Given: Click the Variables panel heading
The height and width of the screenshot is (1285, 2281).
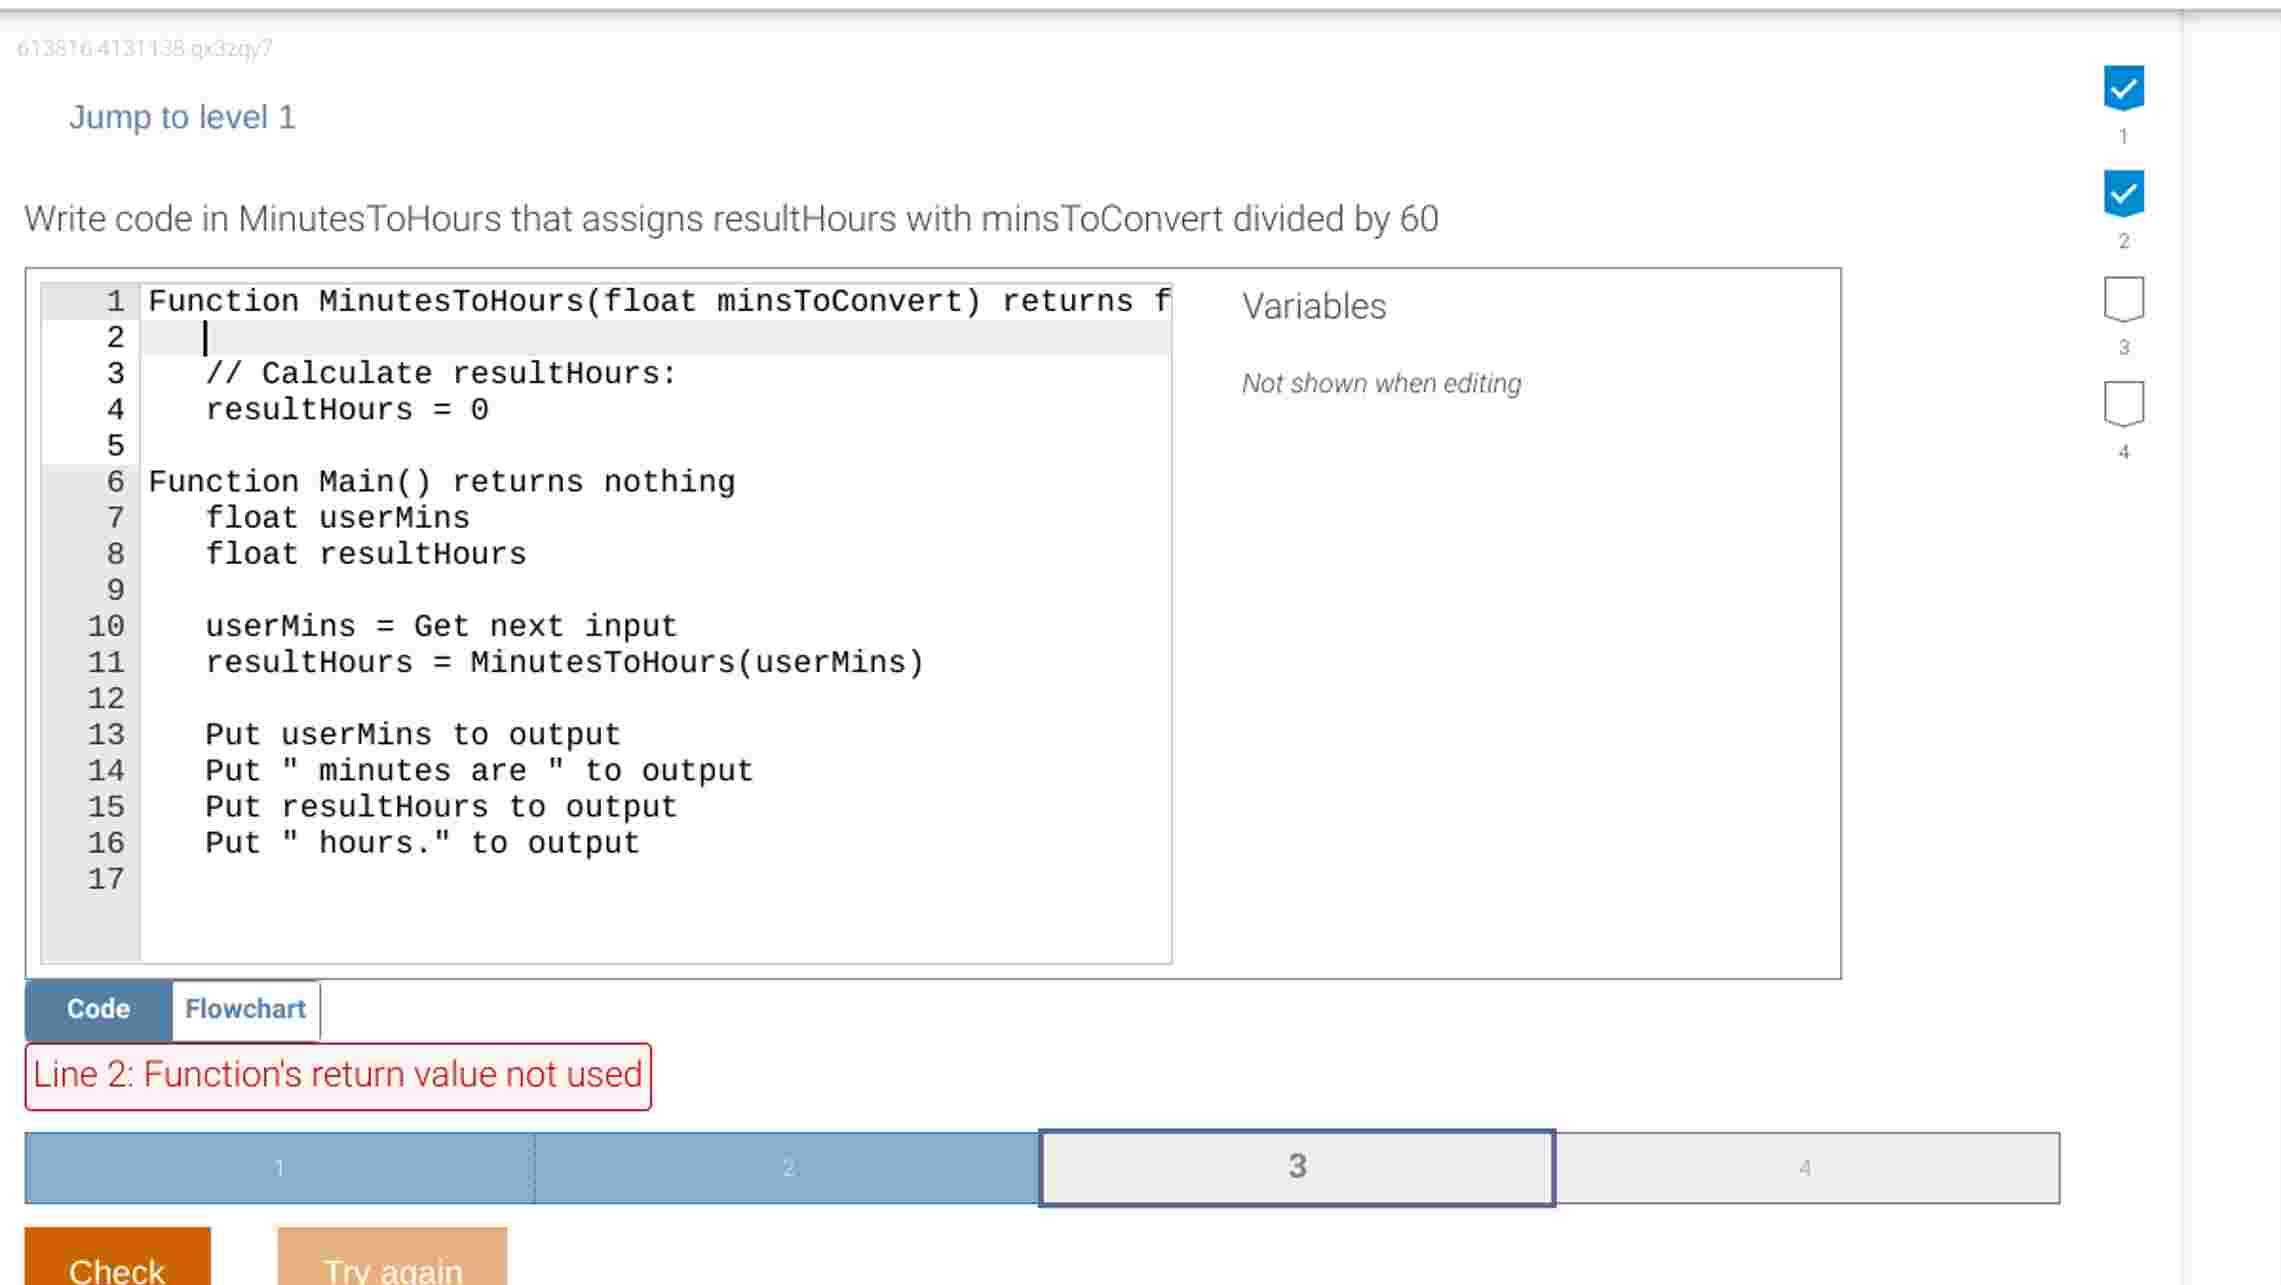Looking at the screenshot, I should click(1313, 306).
